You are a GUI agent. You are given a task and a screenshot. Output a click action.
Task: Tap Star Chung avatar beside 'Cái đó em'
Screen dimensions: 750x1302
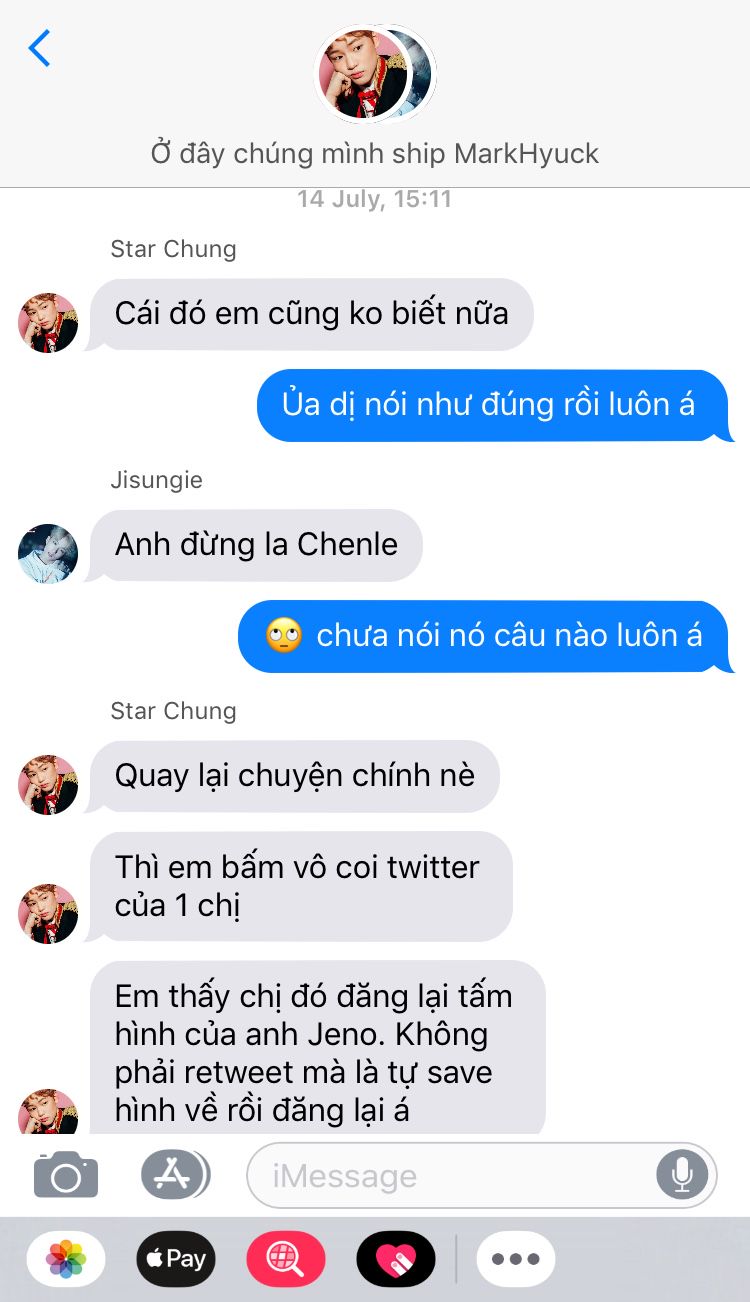(x=48, y=322)
